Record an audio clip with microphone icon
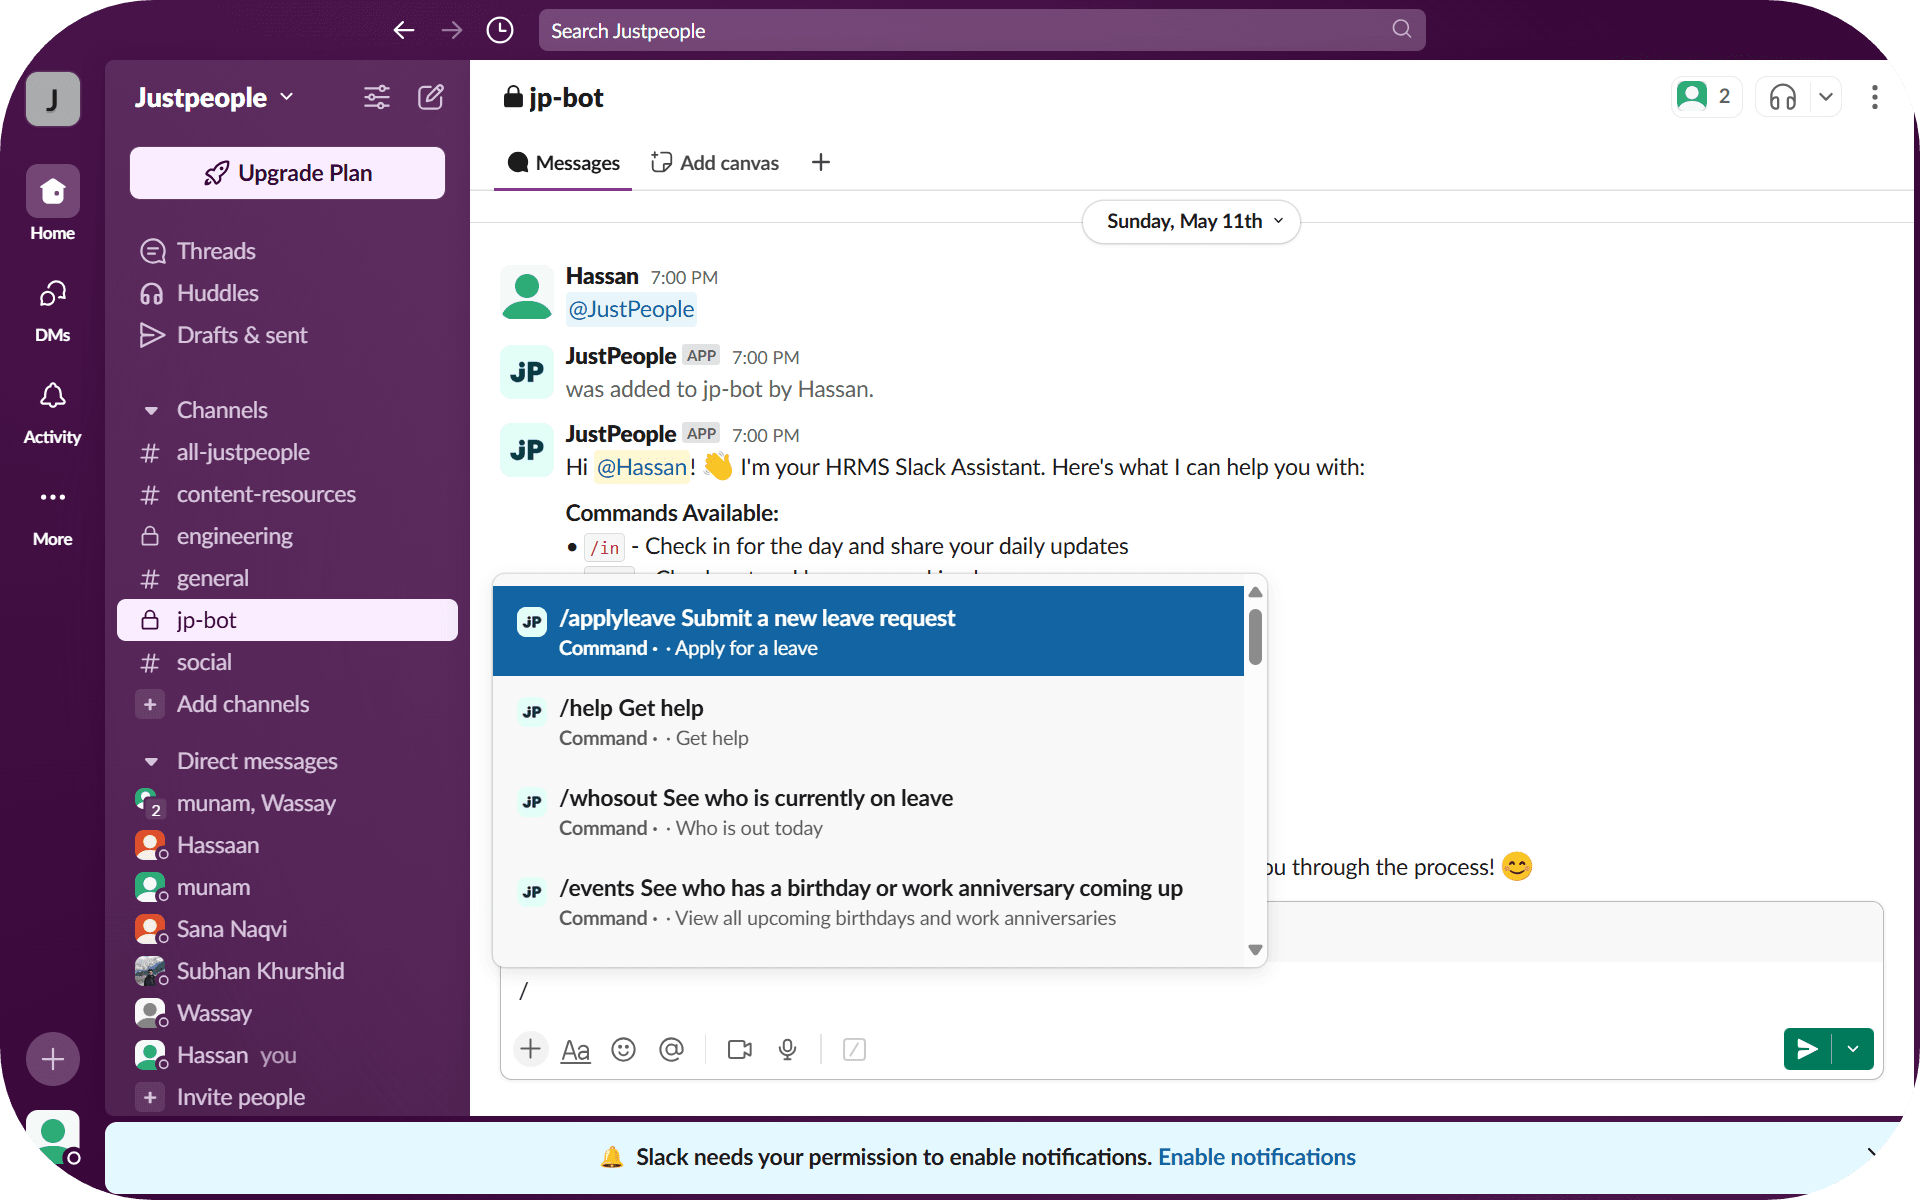Screen dimensions: 1920x1200 [x=788, y=1049]
